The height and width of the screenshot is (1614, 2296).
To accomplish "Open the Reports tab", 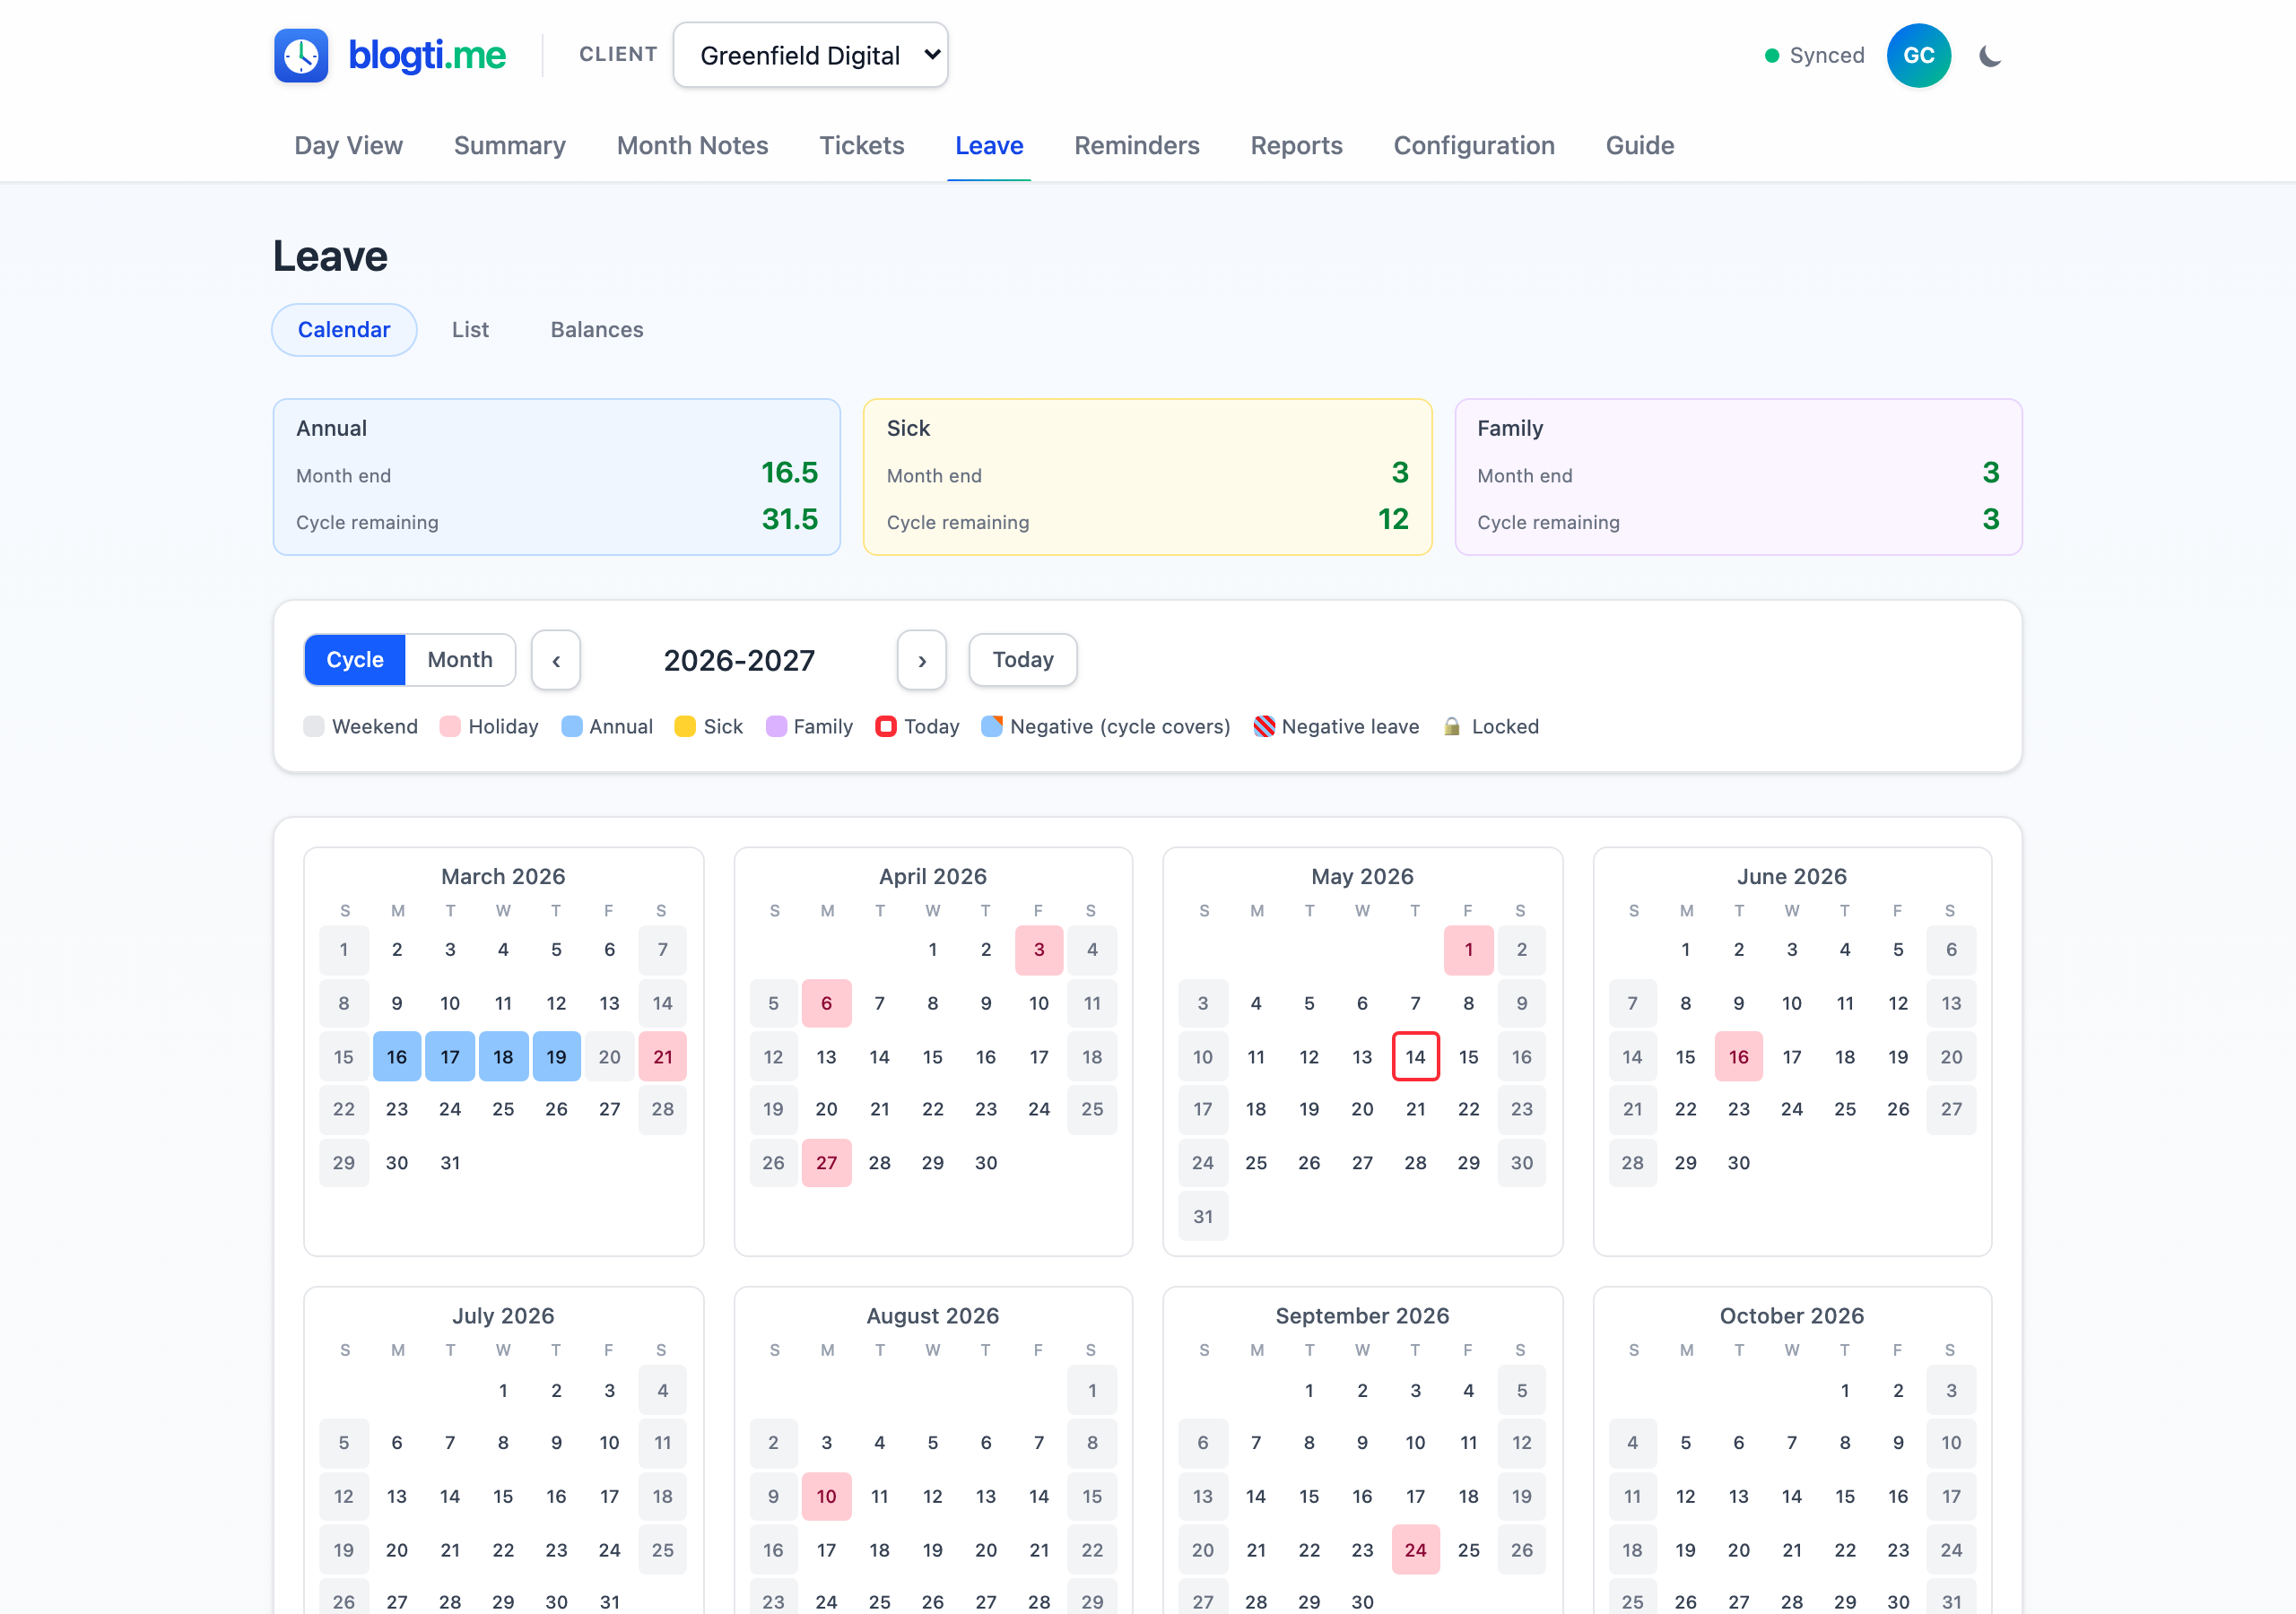I will [x=1296, y=146].
